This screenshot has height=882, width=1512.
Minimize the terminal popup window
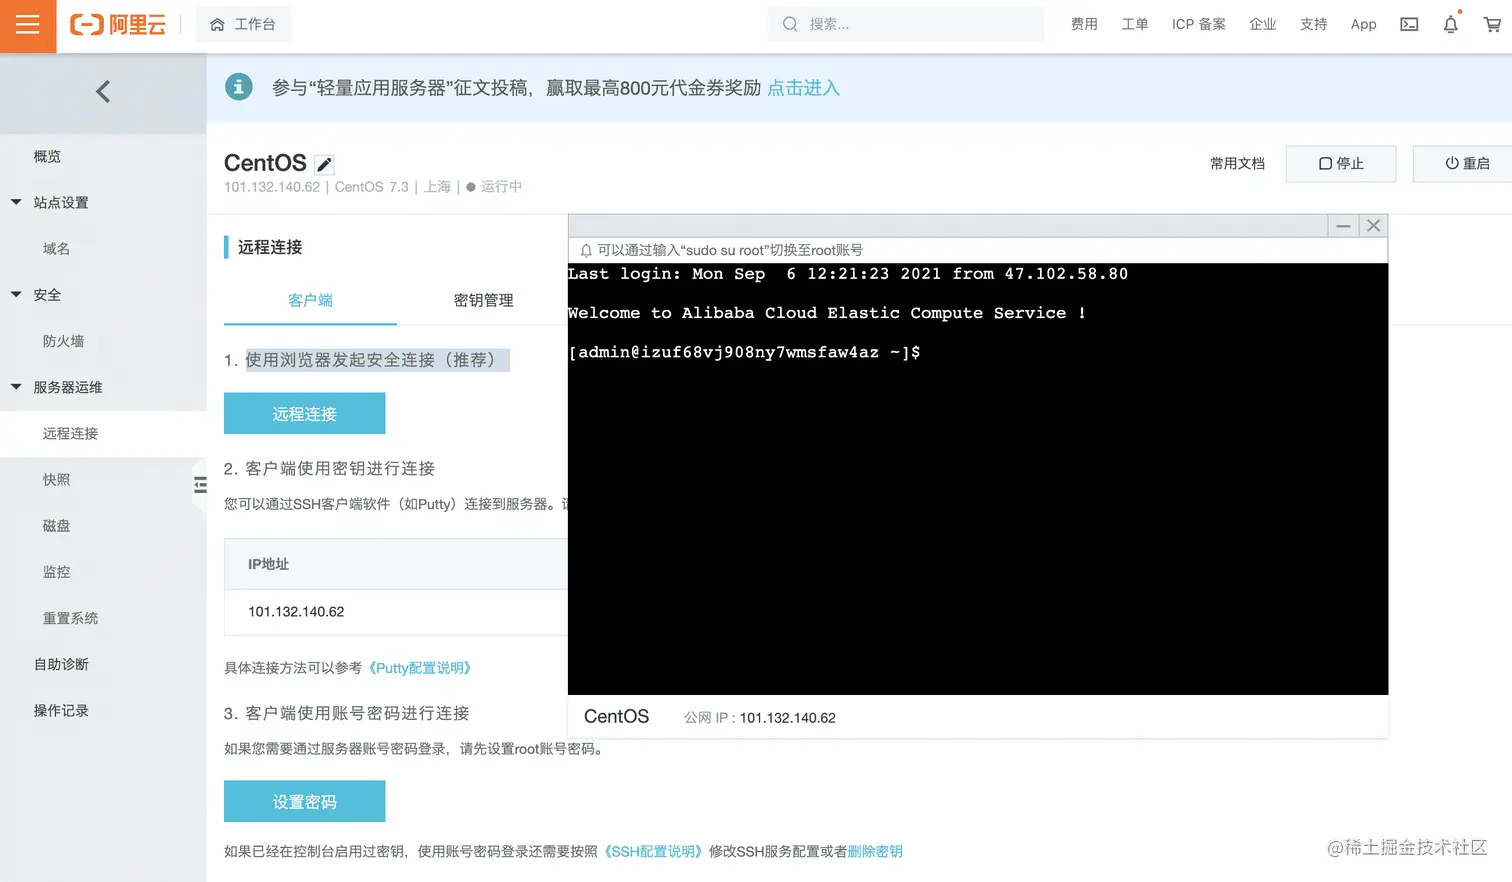tap(1343, 226)
